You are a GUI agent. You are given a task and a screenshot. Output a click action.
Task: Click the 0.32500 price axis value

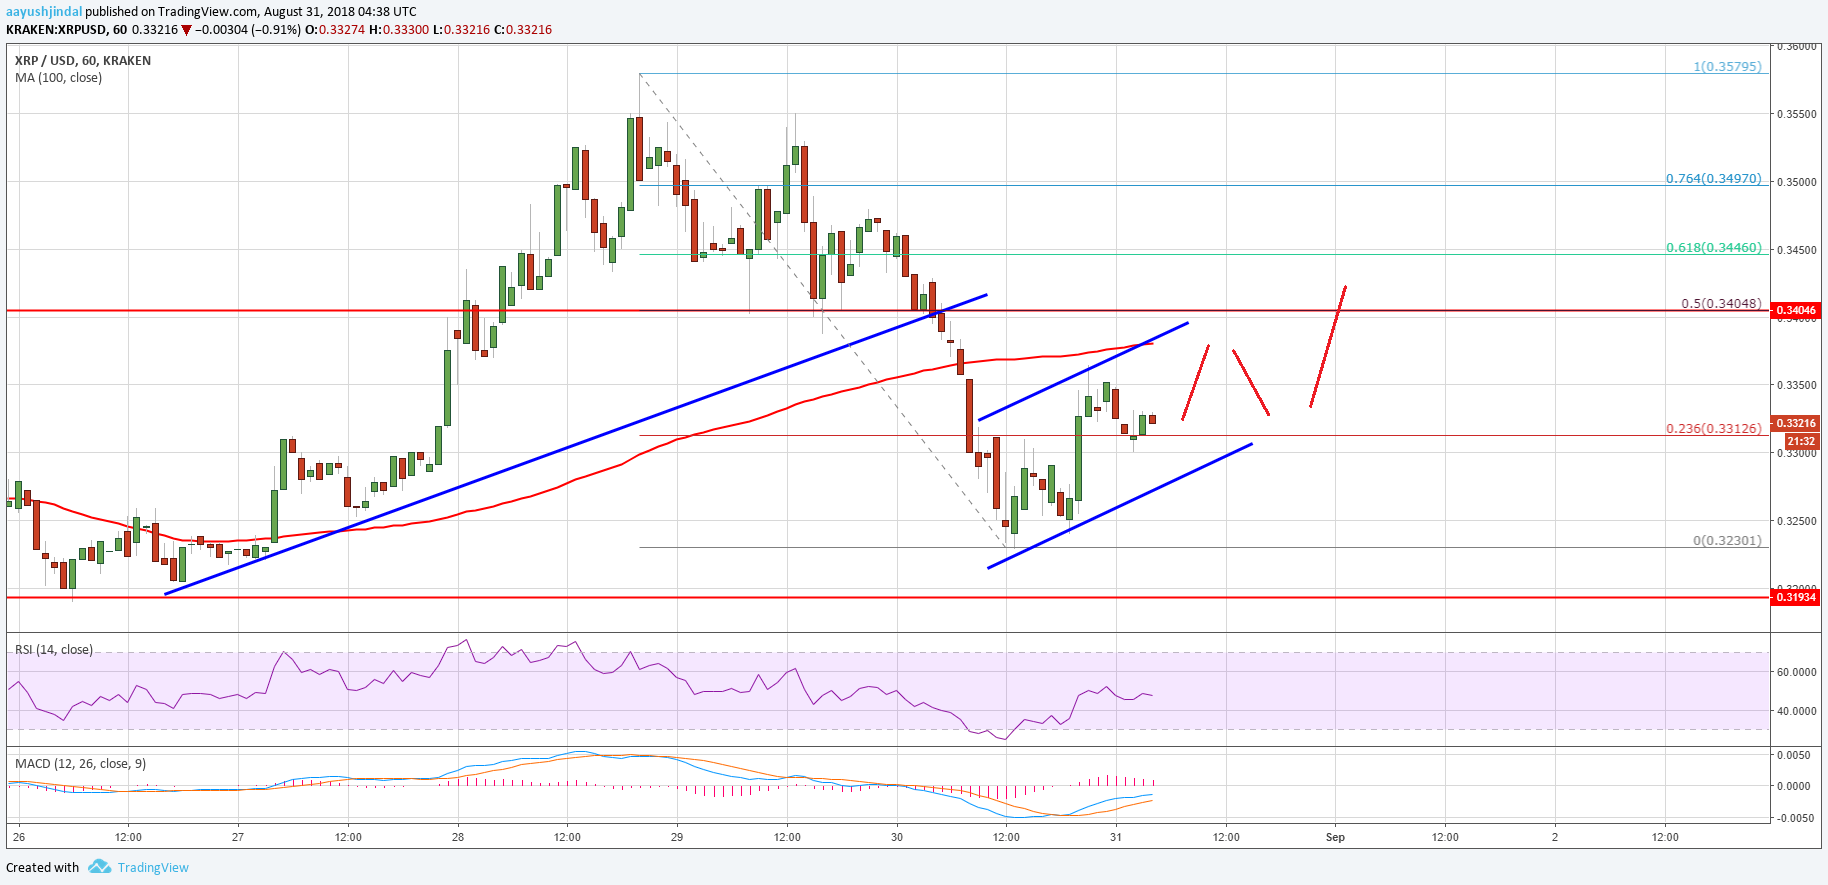tap(1796, 521)
